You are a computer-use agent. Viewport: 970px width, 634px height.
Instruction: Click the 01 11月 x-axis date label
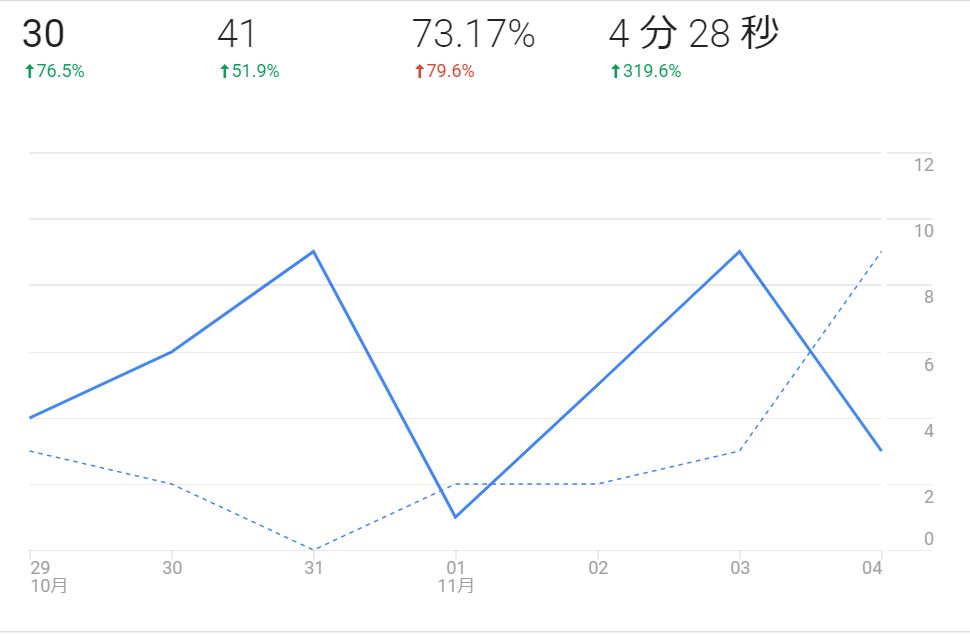(456, 576)
